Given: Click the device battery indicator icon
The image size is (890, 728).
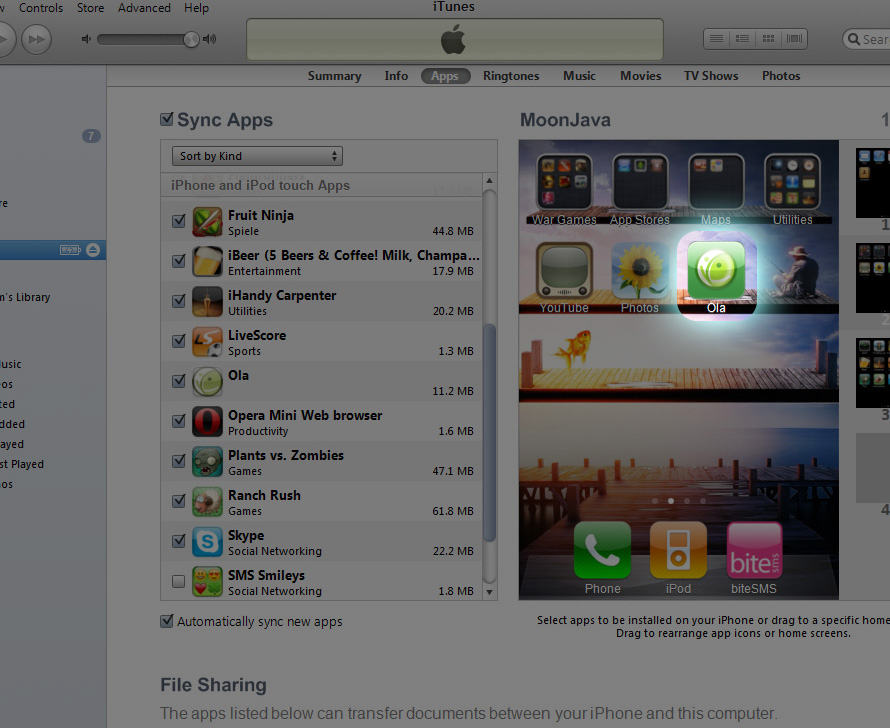Looking at the screenshot, I should point(70,250).
